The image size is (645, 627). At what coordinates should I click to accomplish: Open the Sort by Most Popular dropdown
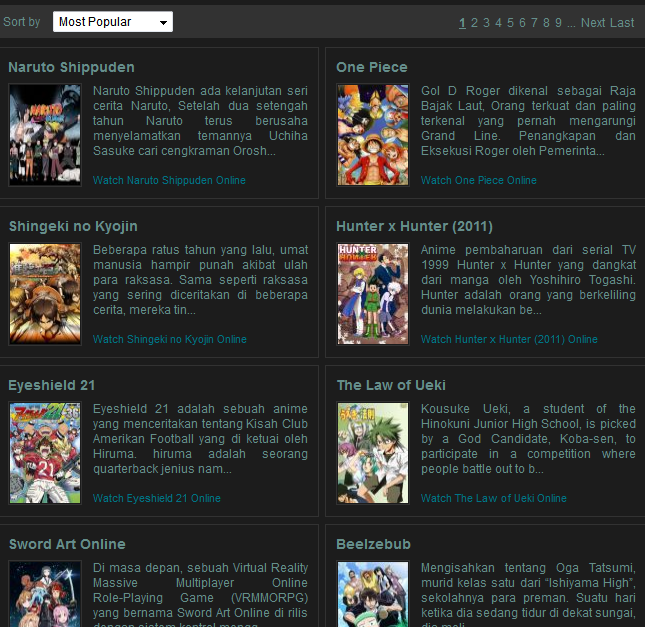coord(113,21)
